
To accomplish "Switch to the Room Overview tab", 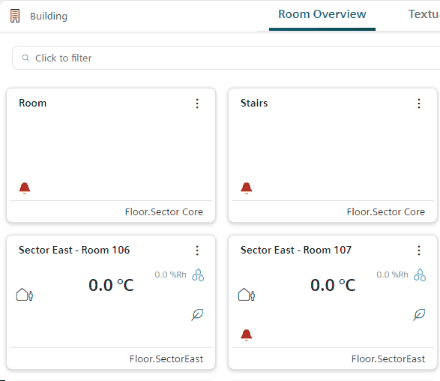I will click(x=322, y=14).
